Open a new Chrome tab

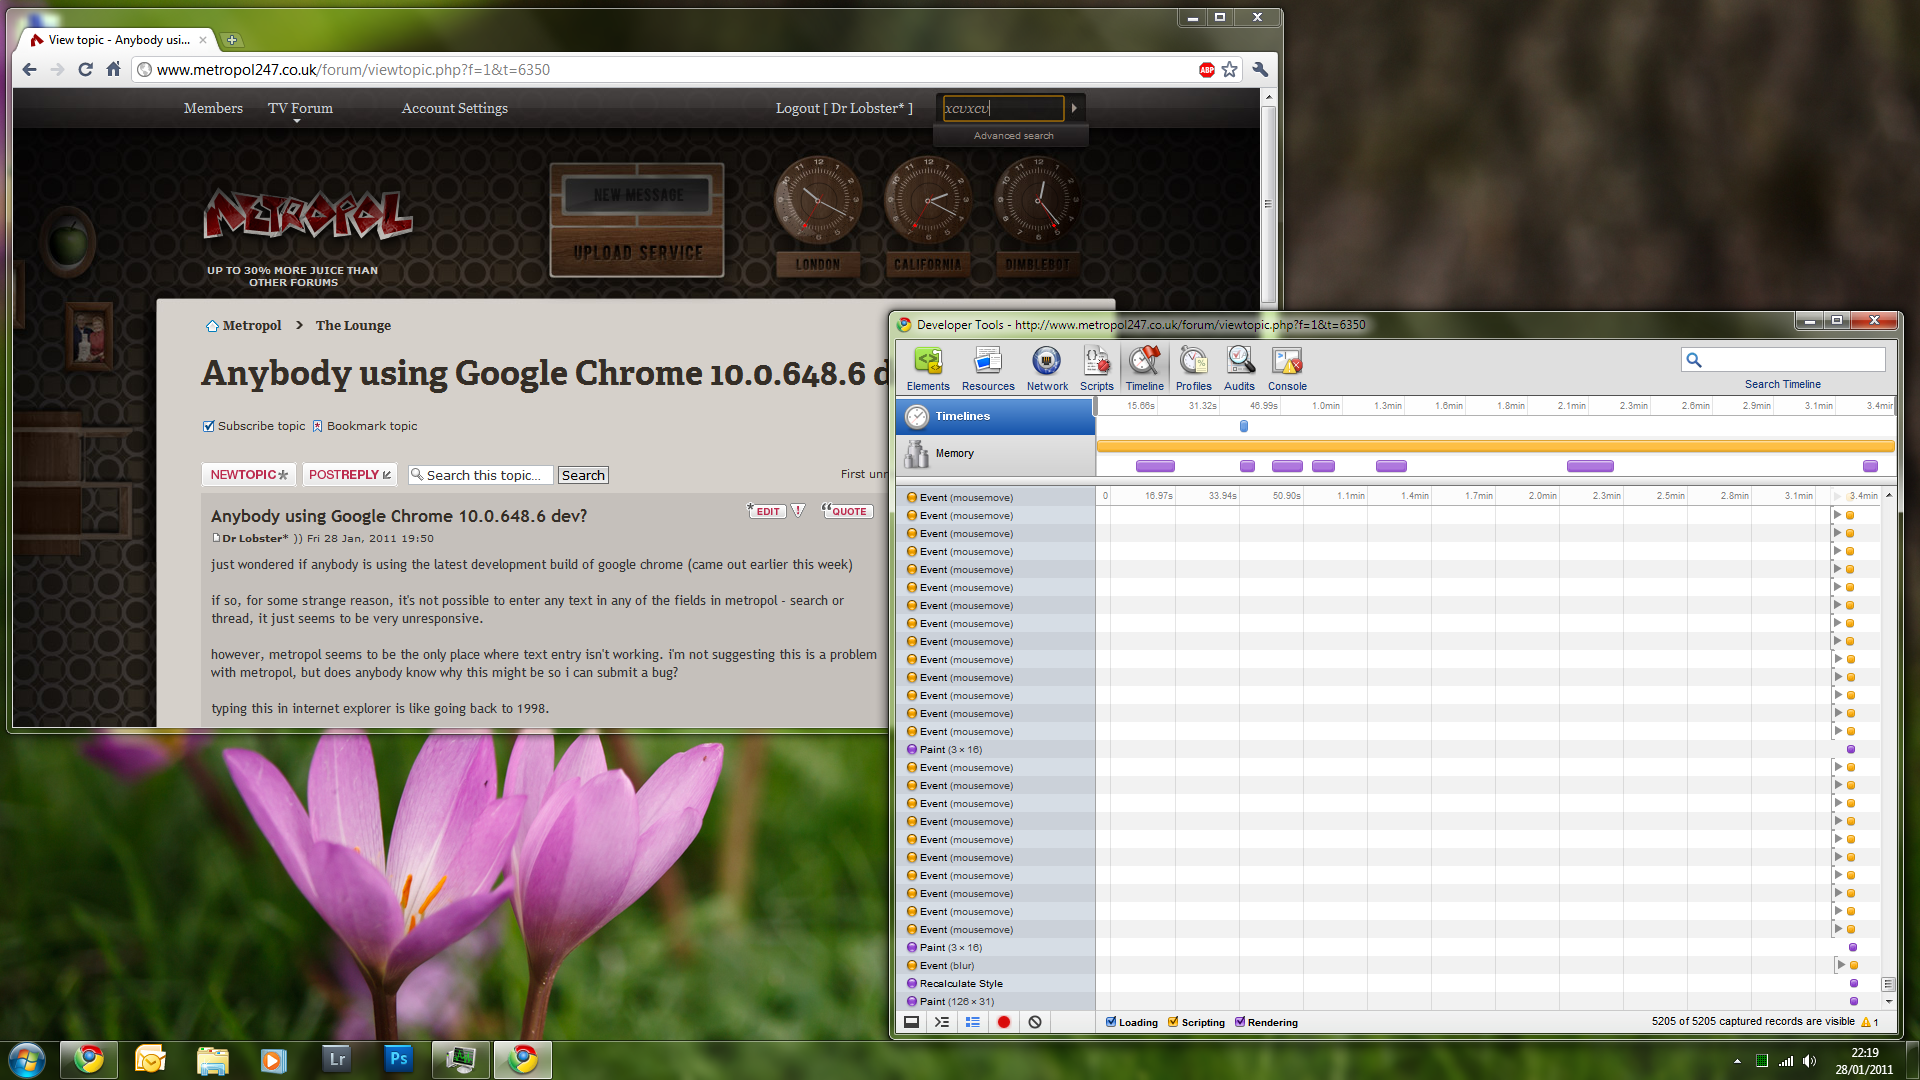tap(232, 40)
